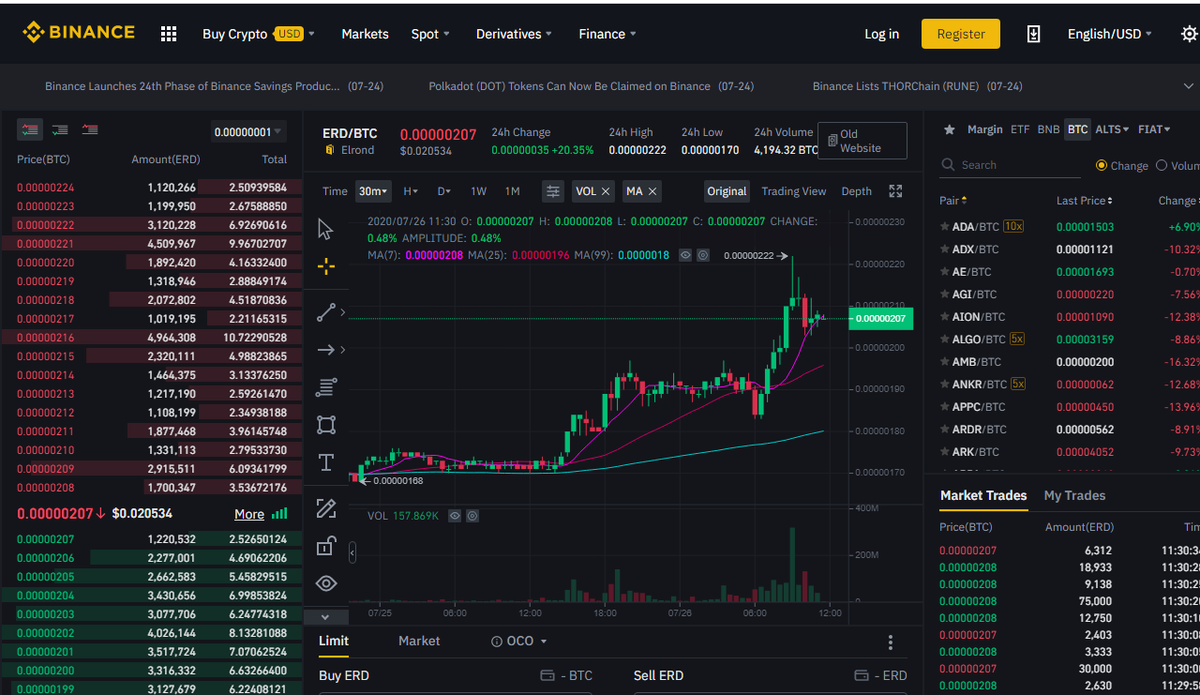Click the pair Search field
Image resolution: width=1200 pixels, height=695 pixels.
(x=1010, y=165)
